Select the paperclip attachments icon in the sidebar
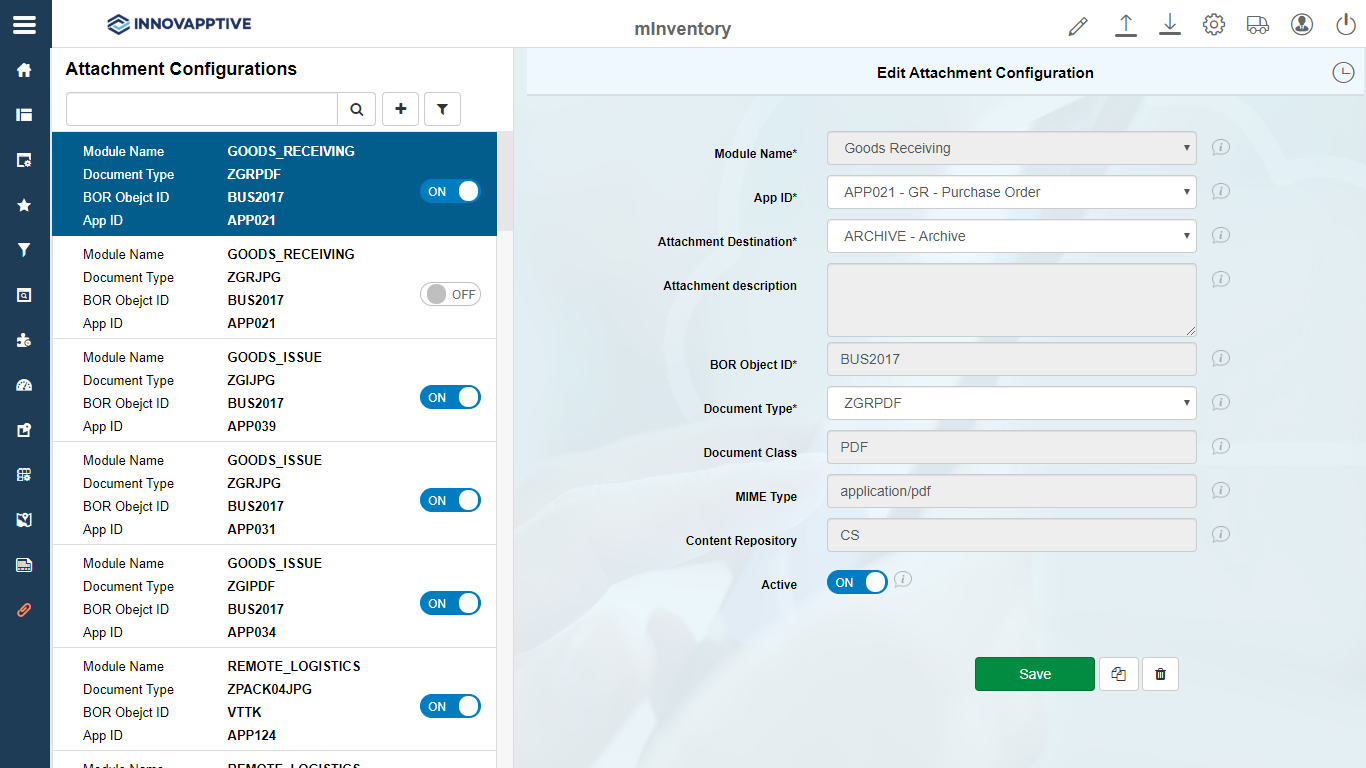Viewport: 1366px width, 768px height. point(23,609)
